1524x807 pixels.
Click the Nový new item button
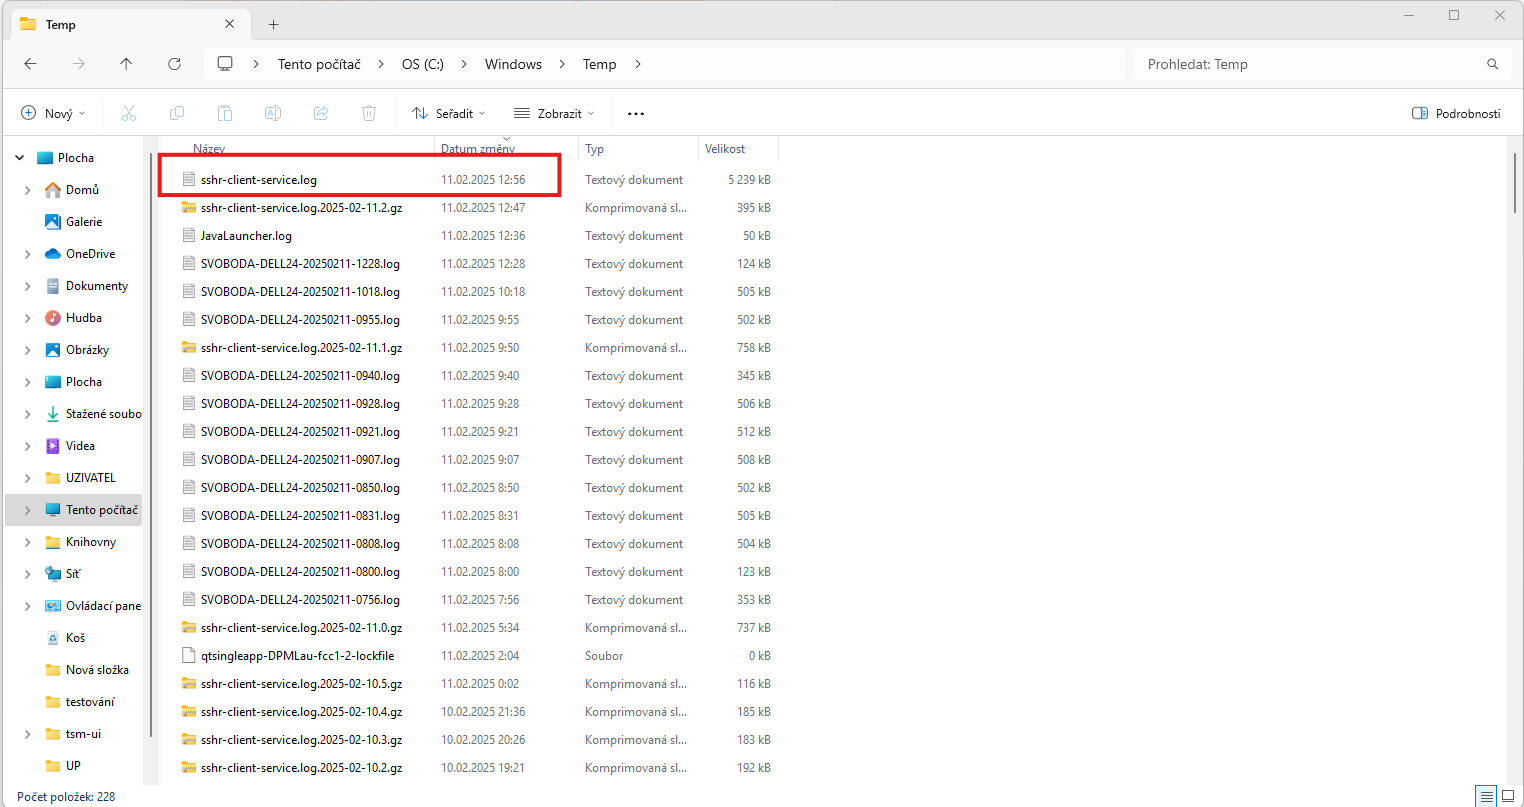(54, 114)
